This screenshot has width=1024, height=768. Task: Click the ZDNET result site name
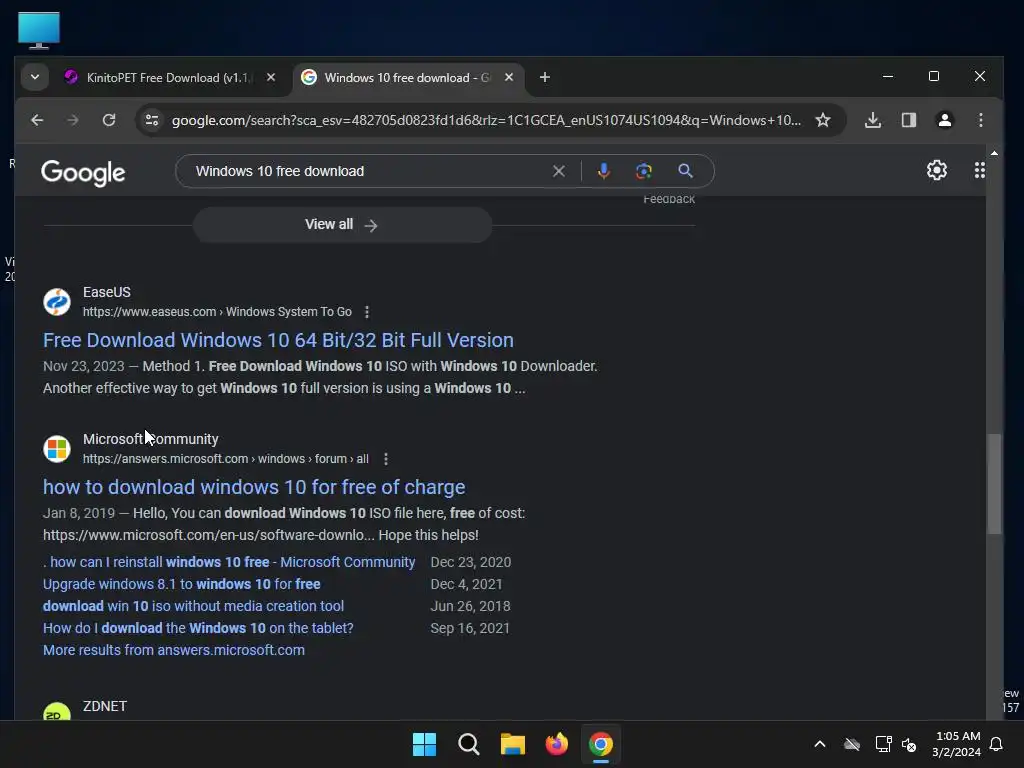(x=104, y=707)
